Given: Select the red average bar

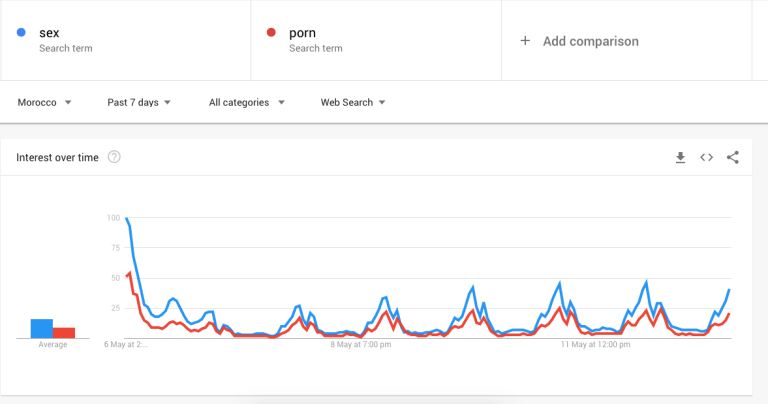Looking at the screenshot, I should [x=64, y=333].
